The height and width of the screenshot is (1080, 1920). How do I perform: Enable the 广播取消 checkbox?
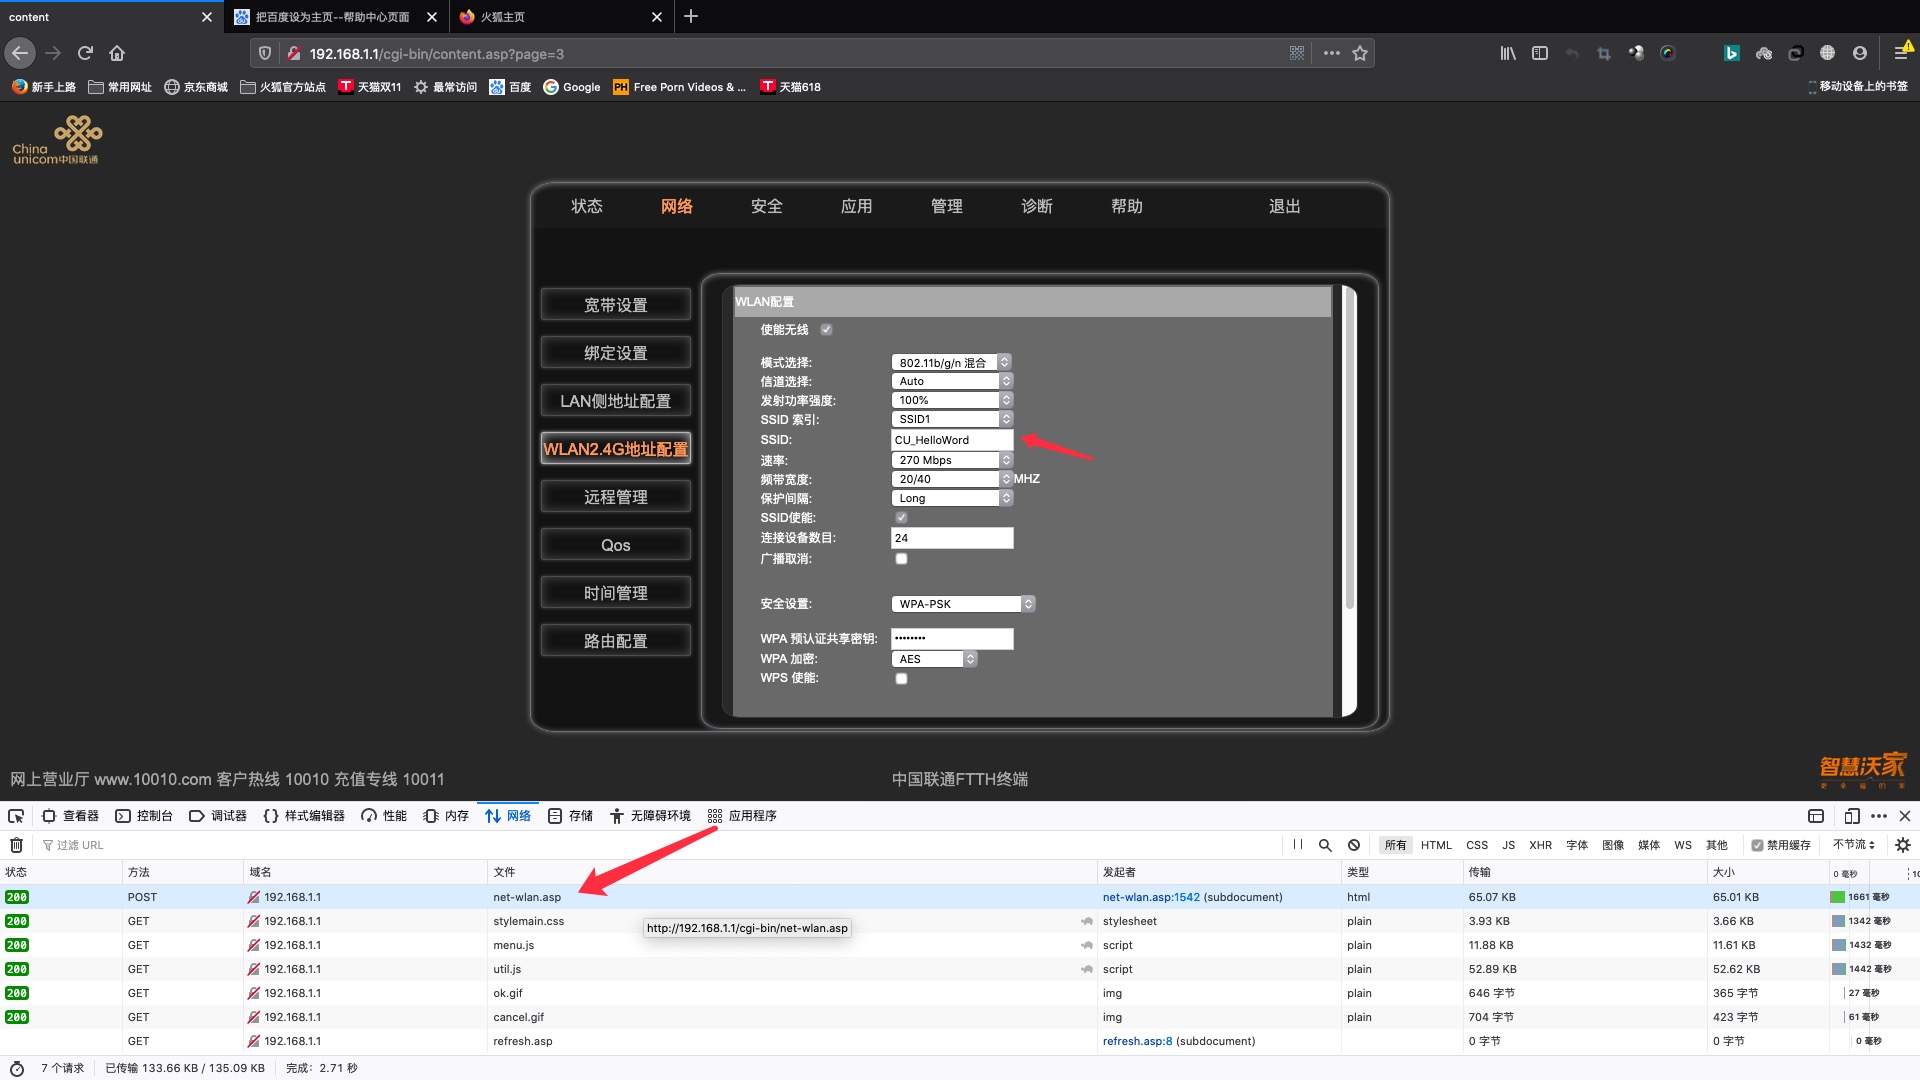[901, 559]
